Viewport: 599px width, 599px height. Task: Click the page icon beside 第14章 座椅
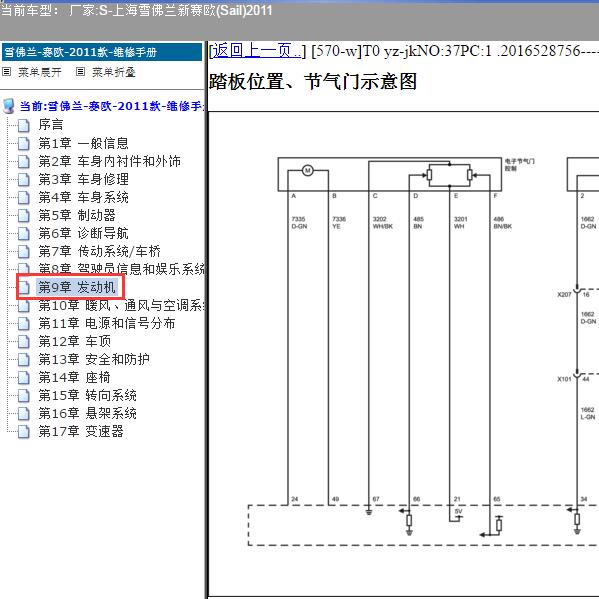[24, 377]
